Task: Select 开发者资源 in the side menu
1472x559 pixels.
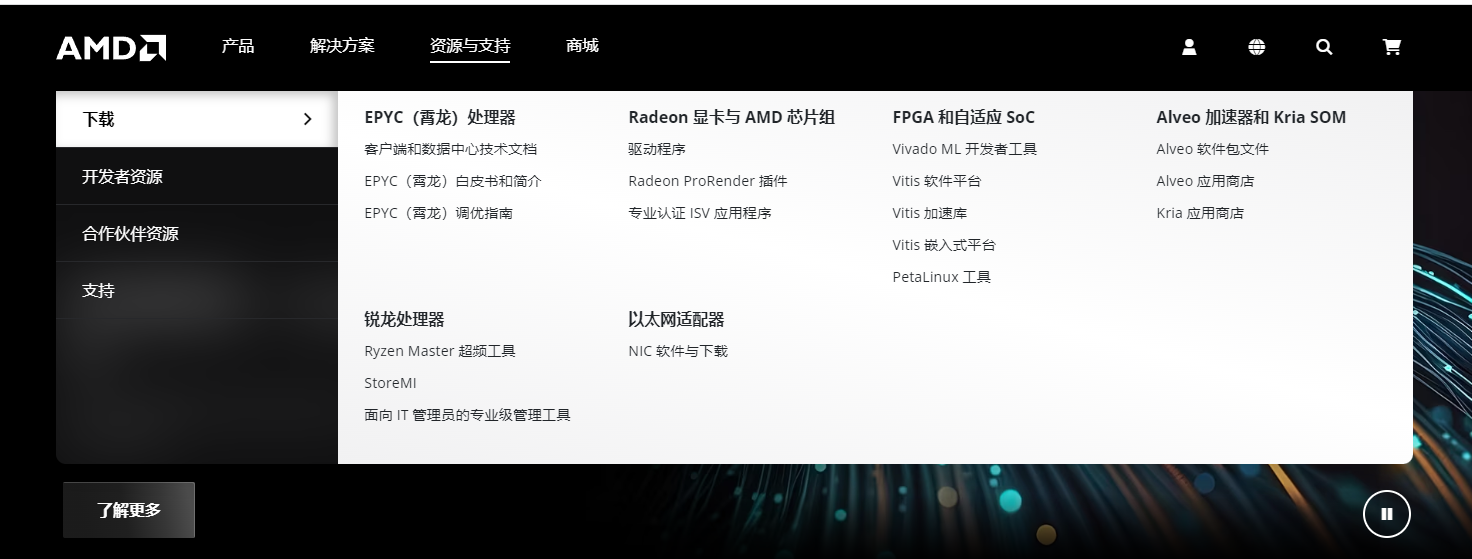Action: coord(197,176)
